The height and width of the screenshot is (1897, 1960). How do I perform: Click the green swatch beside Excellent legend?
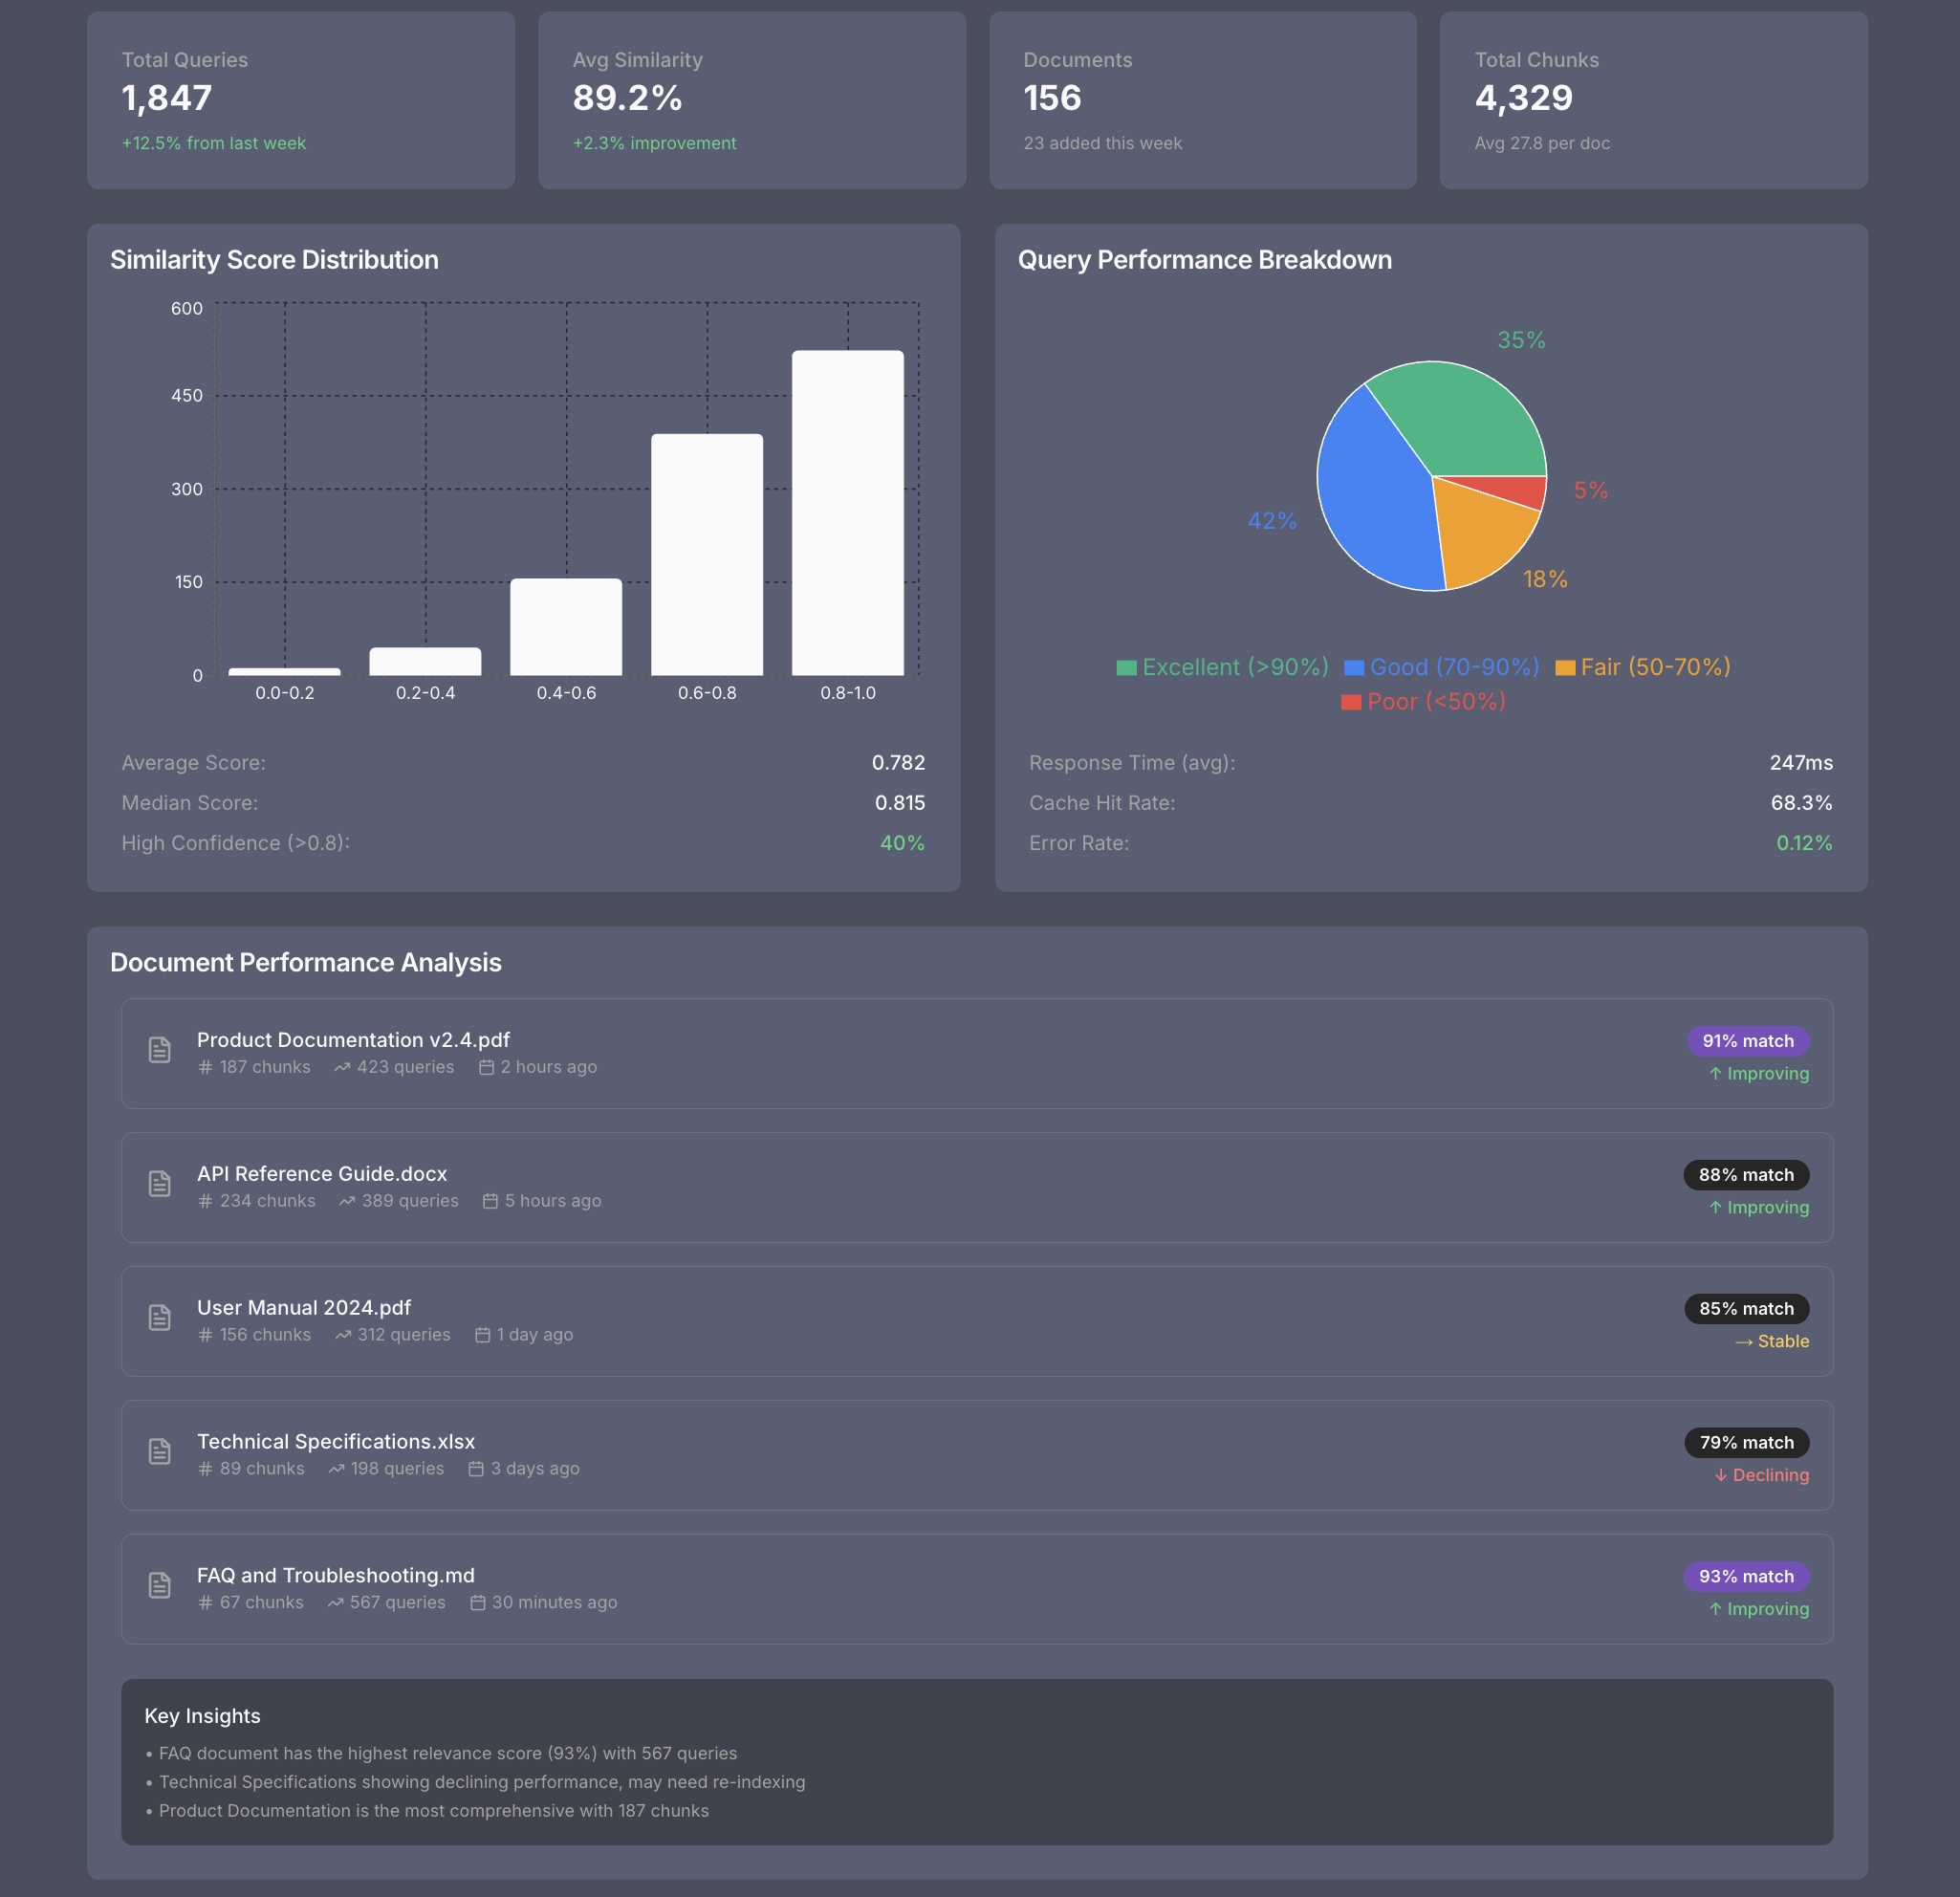1125,665
